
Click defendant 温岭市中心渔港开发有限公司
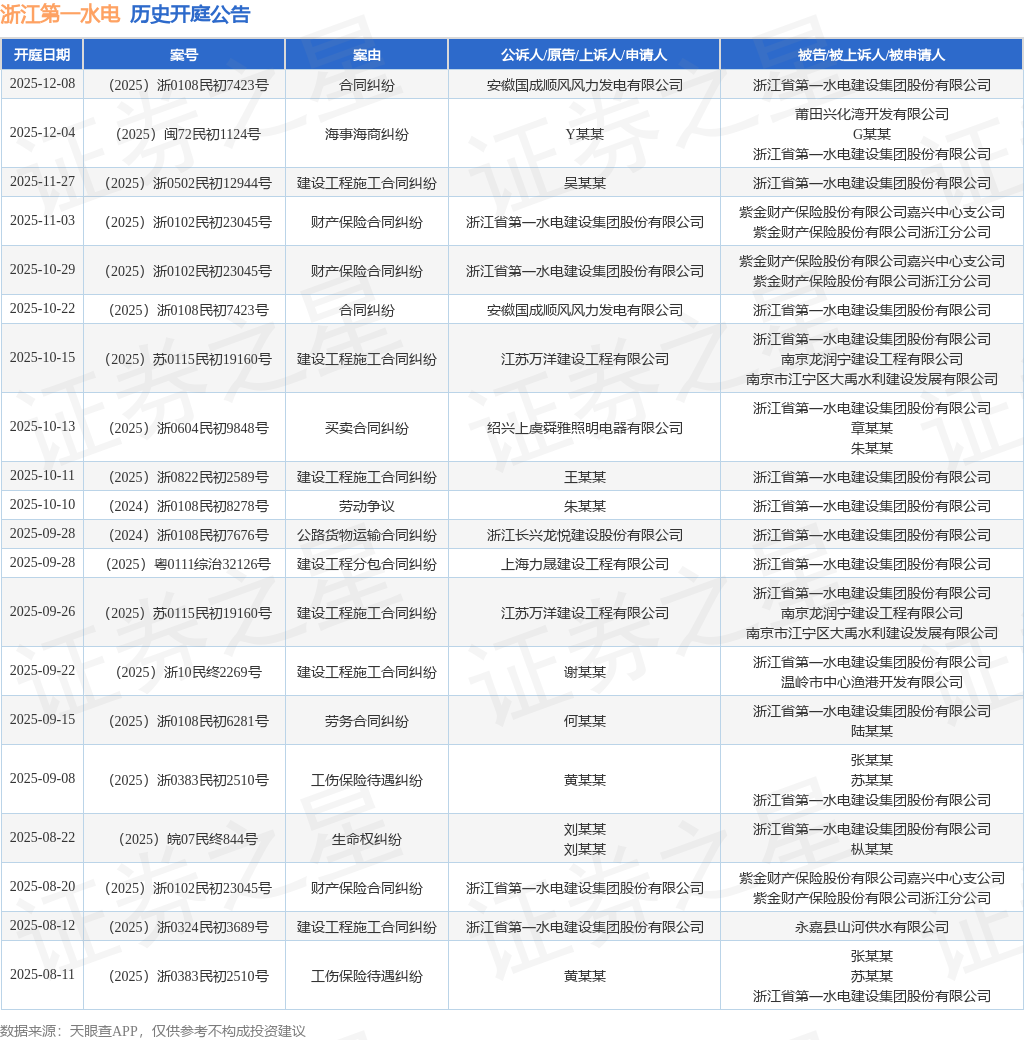point(871,682)
